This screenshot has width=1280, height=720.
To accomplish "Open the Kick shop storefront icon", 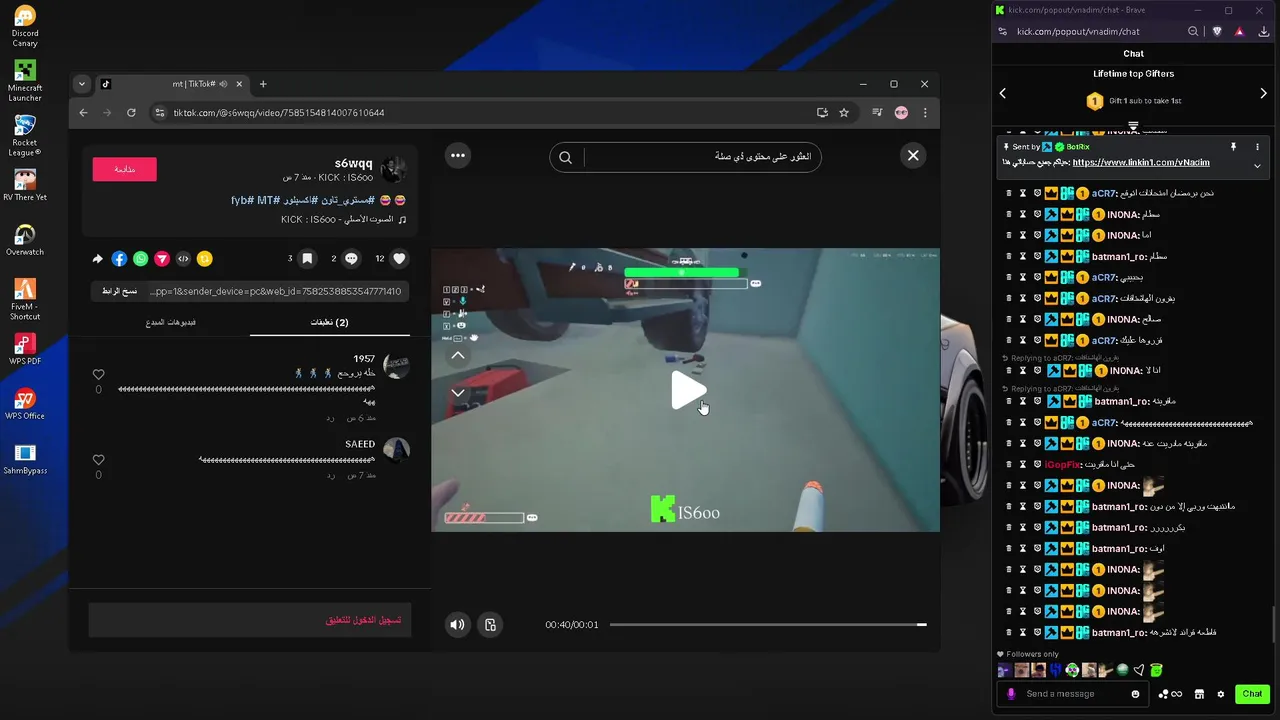I will [x=1199, y=694].
